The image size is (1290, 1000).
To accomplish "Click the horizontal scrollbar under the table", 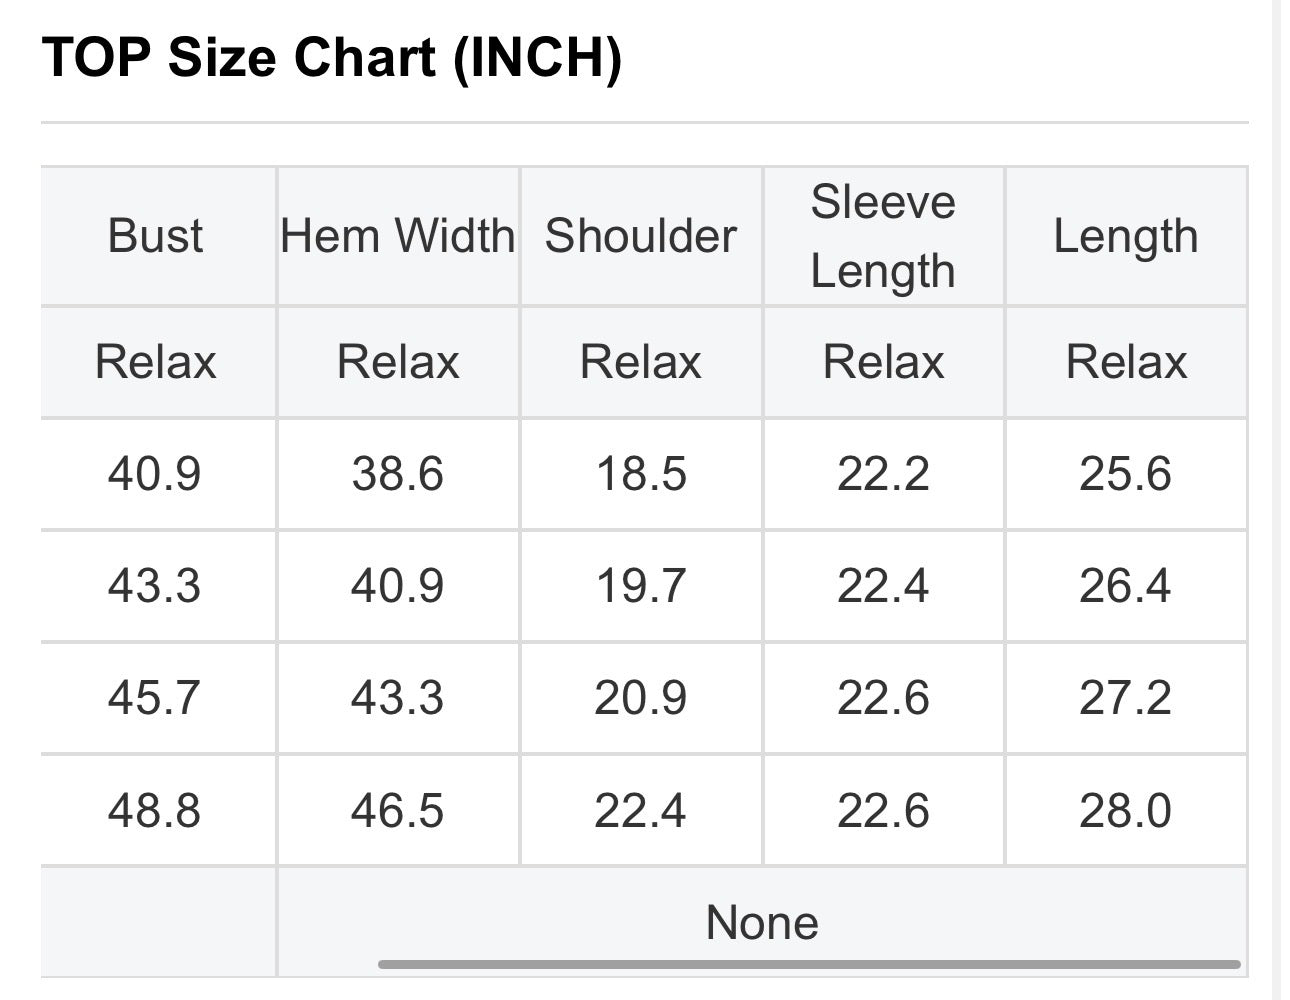I will pyautogui.click(x=809, y=965).
